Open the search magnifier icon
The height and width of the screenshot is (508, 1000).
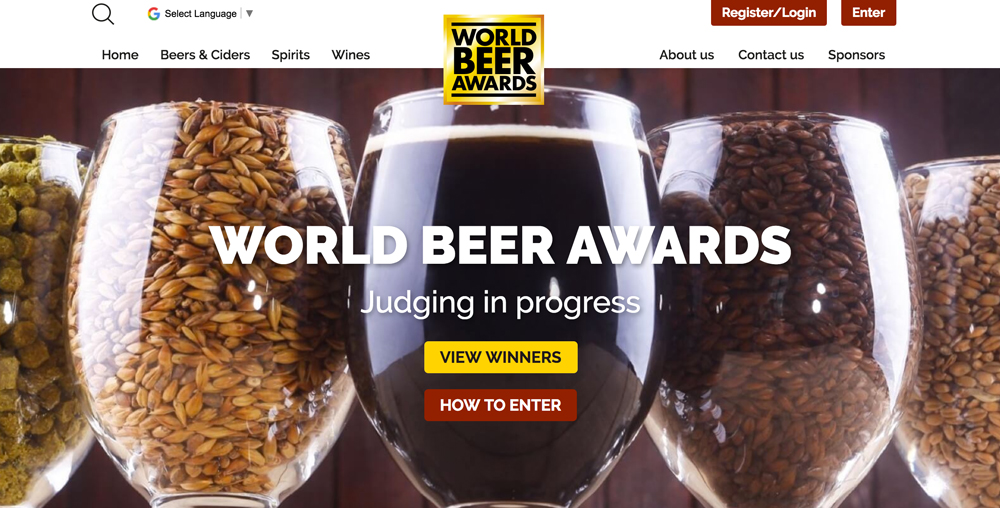click(103, 13)
